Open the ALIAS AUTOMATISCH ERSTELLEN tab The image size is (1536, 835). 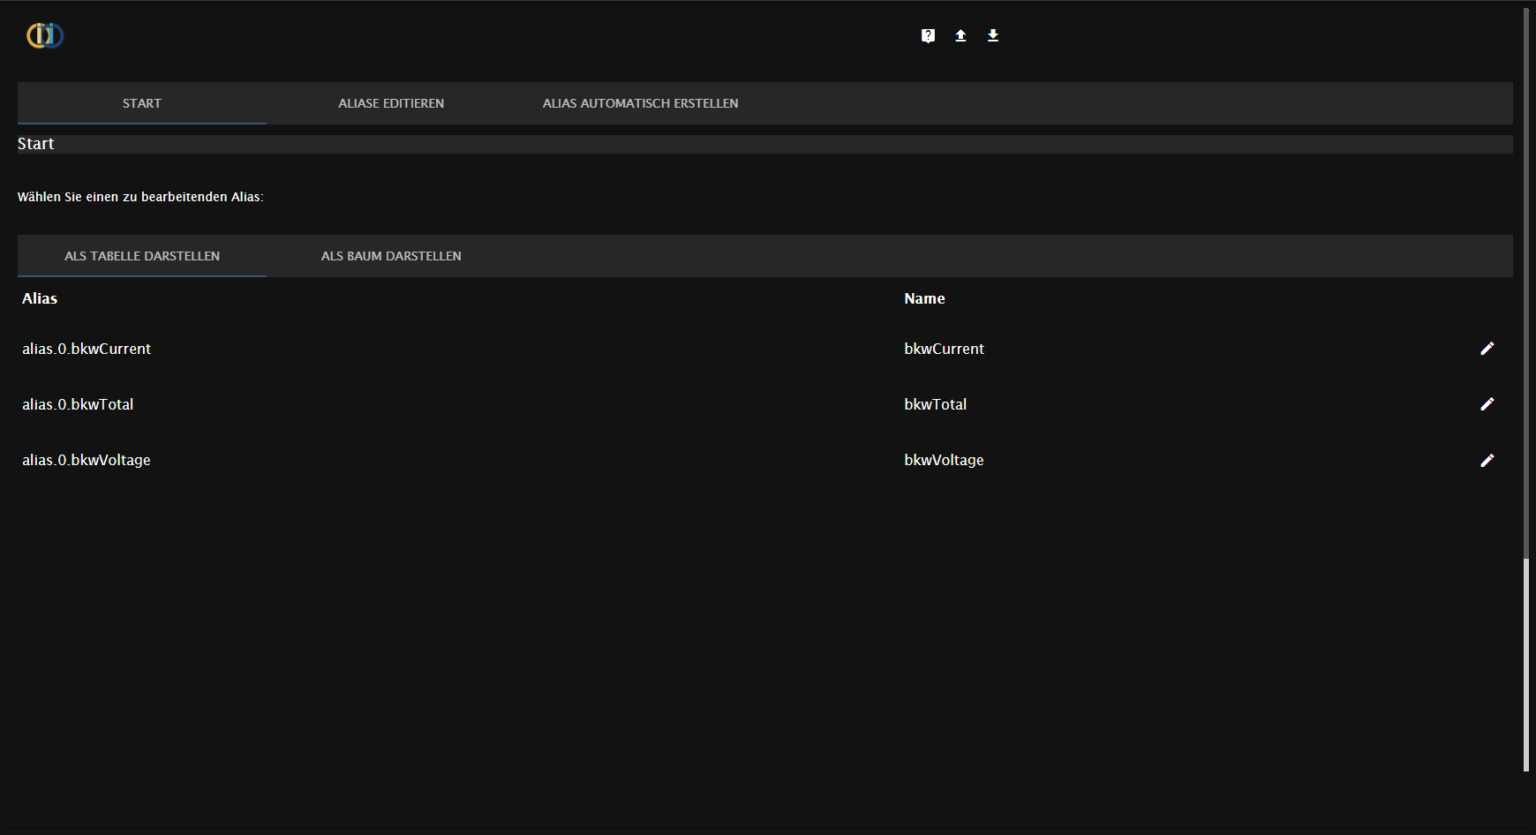pyautogui.click(x=640, y=103)
